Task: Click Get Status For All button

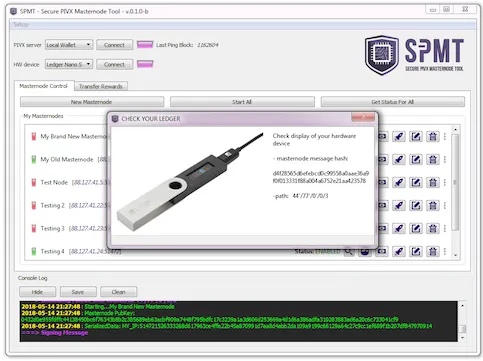Action: [393, 102]
